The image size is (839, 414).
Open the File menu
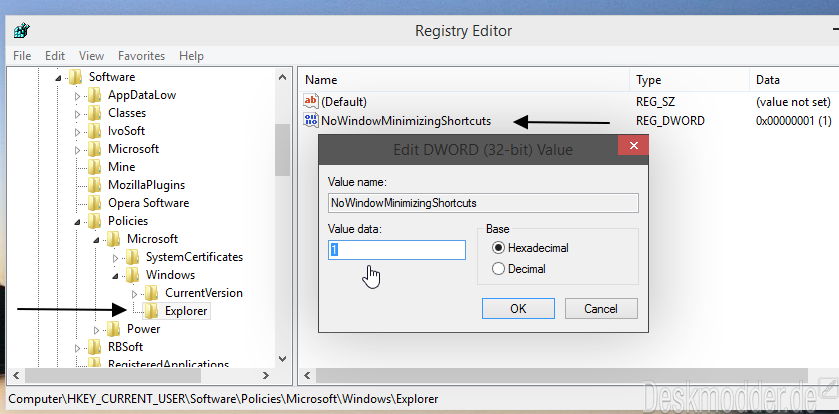[x=22, y=56]
